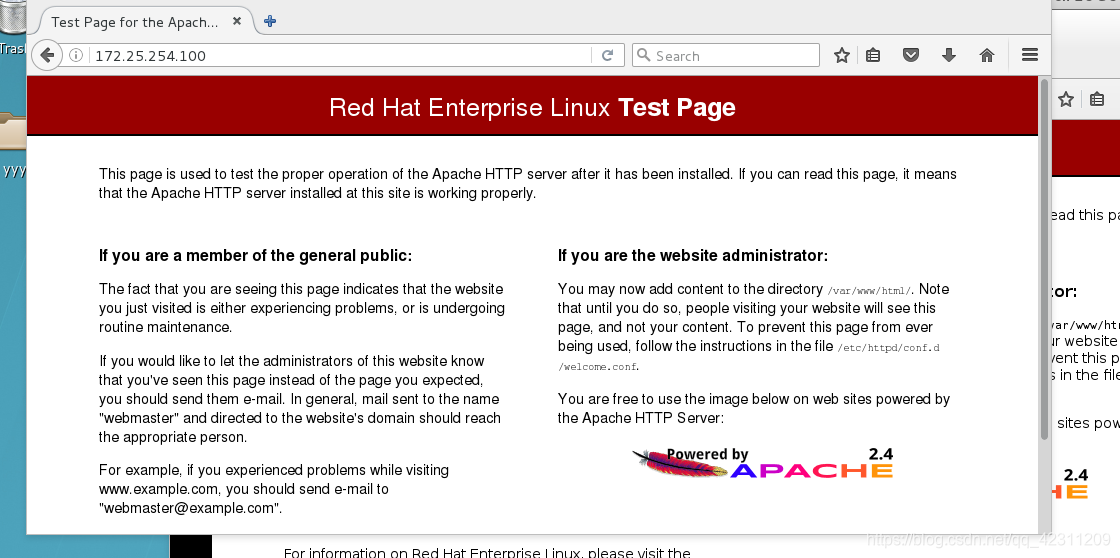Open the downloads arrow icon
Screen dimensions: 1120x558
[949, 55]
